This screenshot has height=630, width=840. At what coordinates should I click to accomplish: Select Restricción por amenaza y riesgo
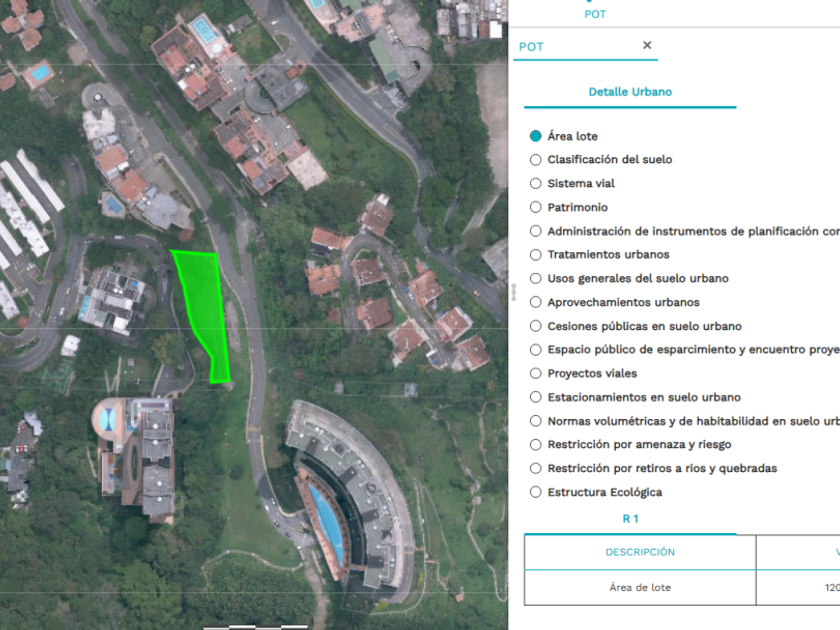pos(536,445)
